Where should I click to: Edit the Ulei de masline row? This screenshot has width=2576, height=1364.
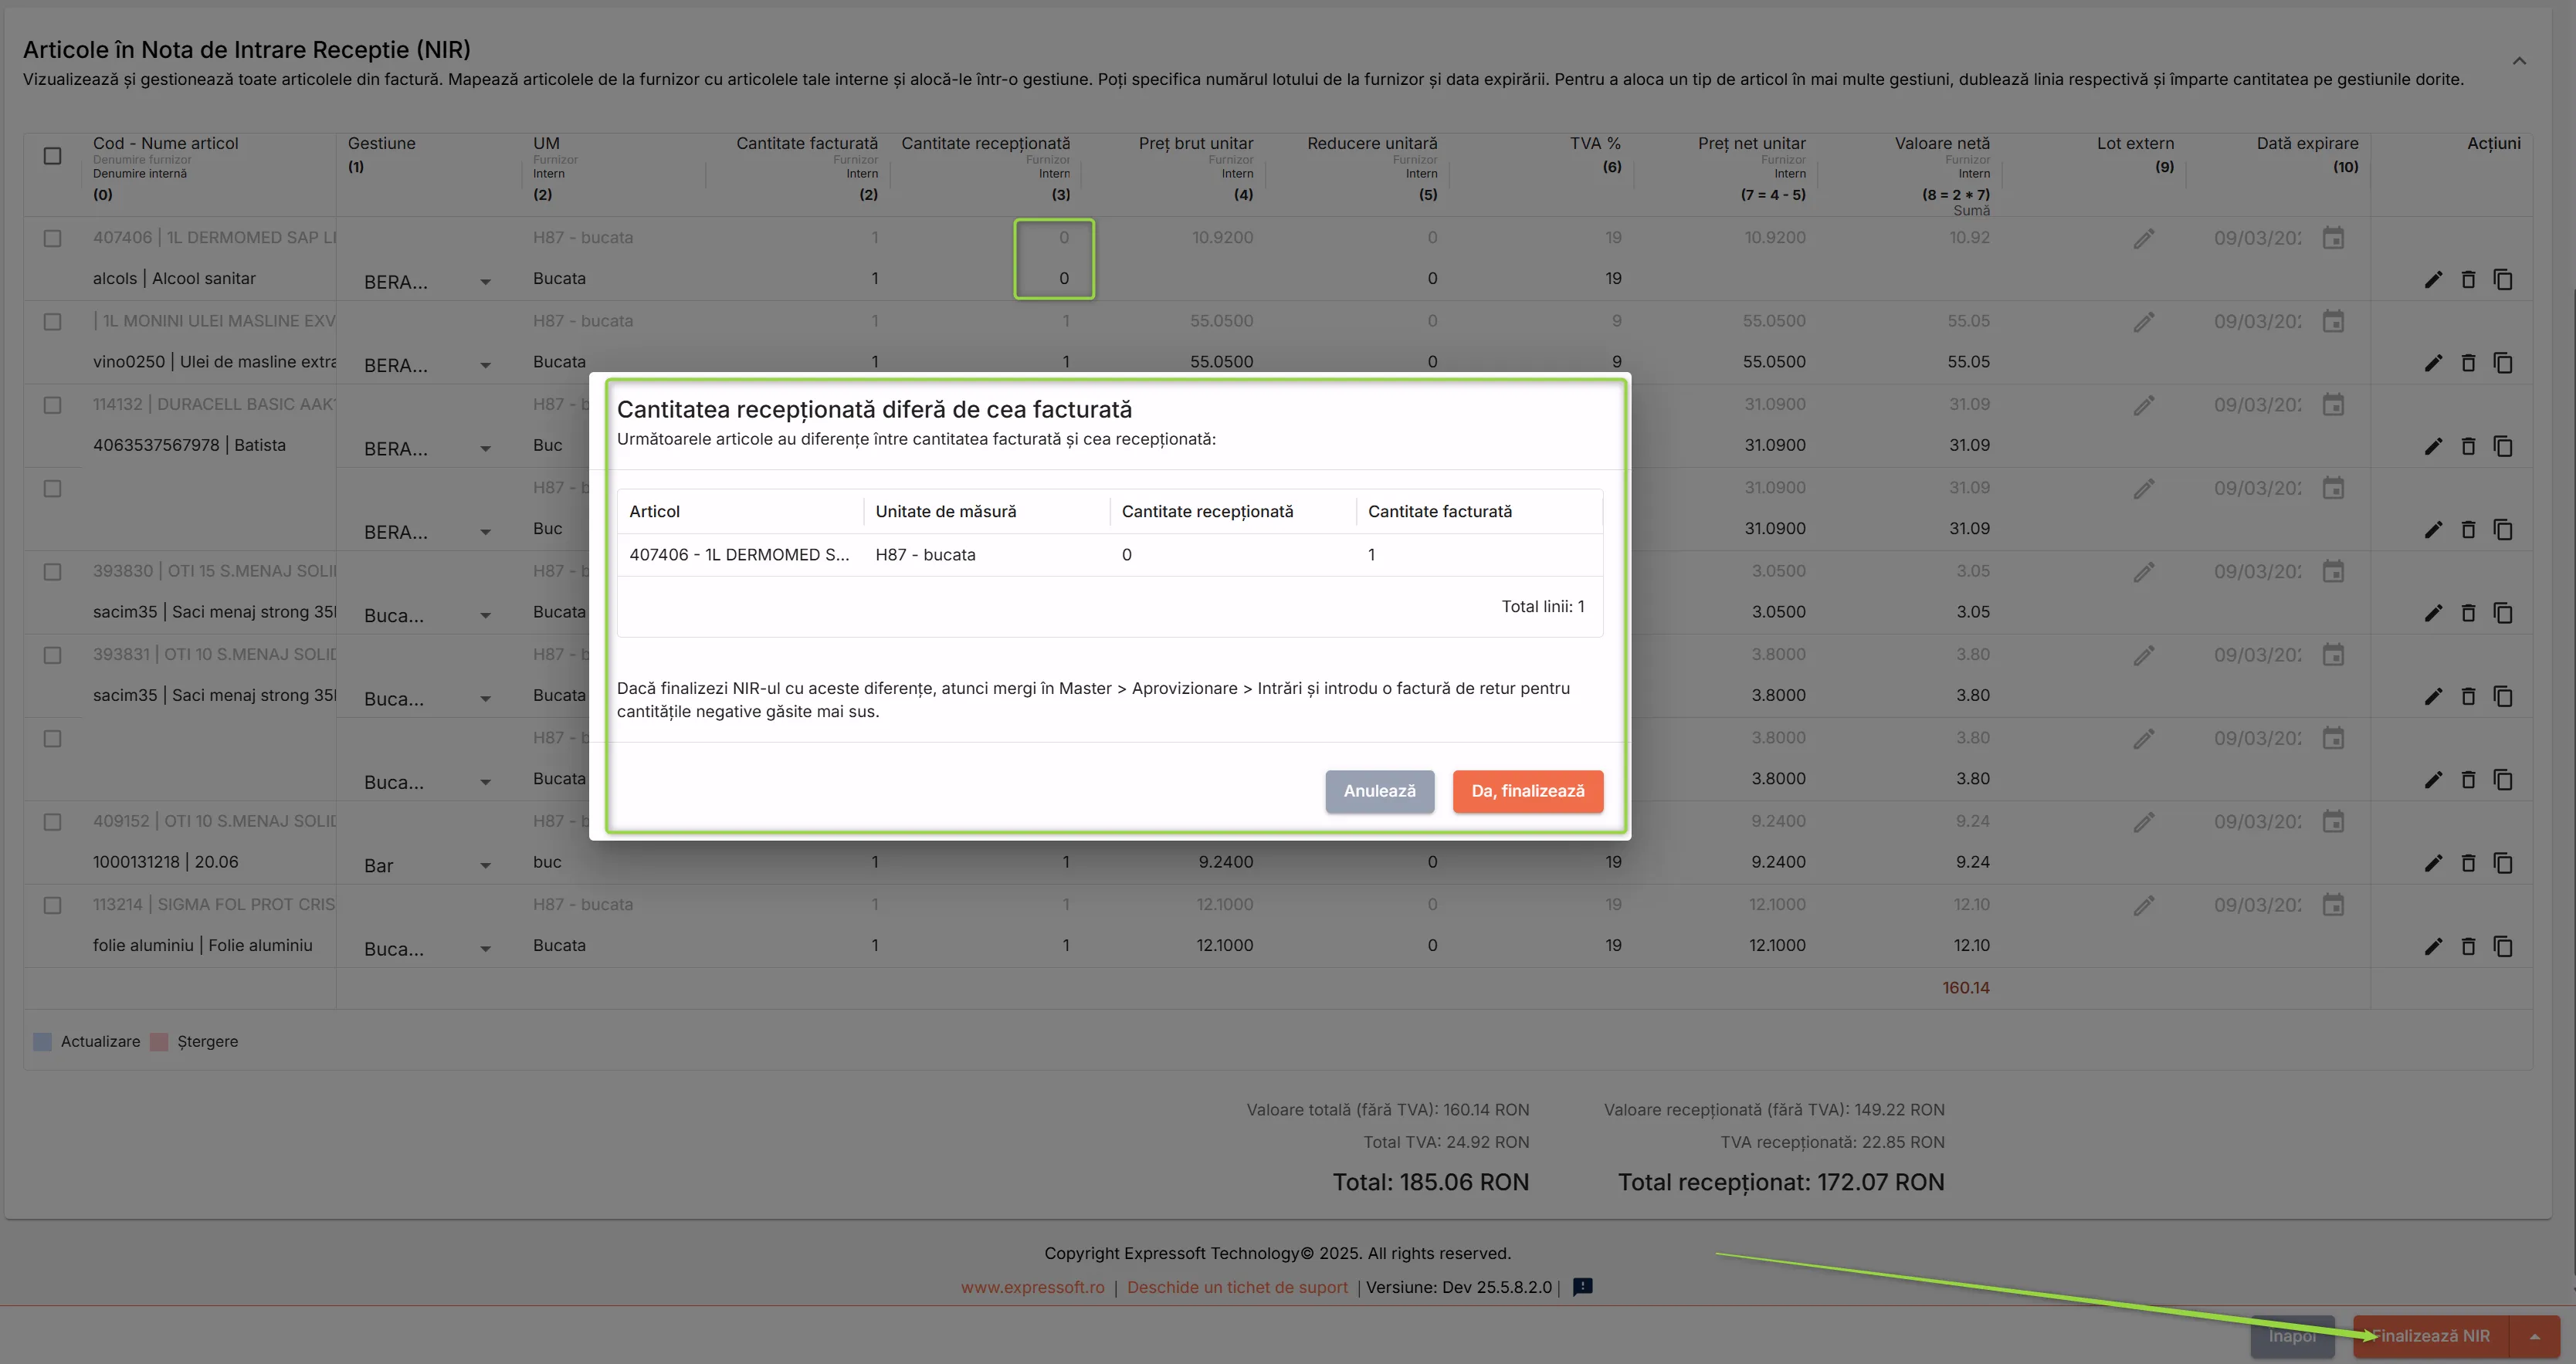pos(2433,363)
